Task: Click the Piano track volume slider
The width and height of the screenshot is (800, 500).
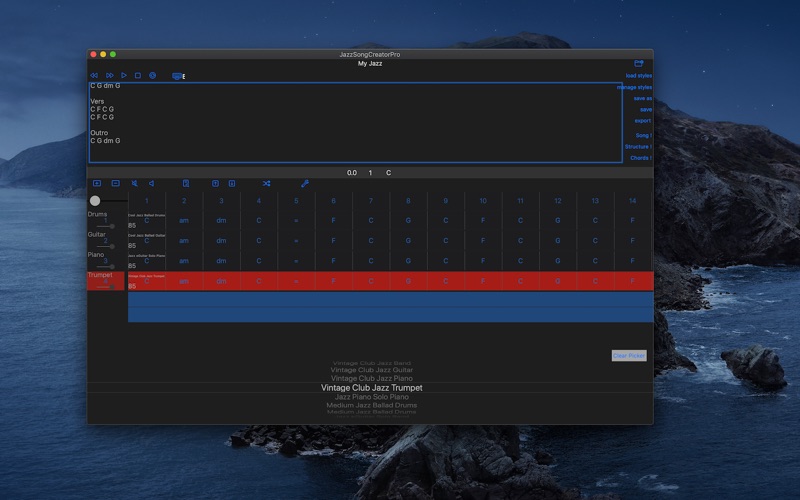Action: click(x=106, y=266)
